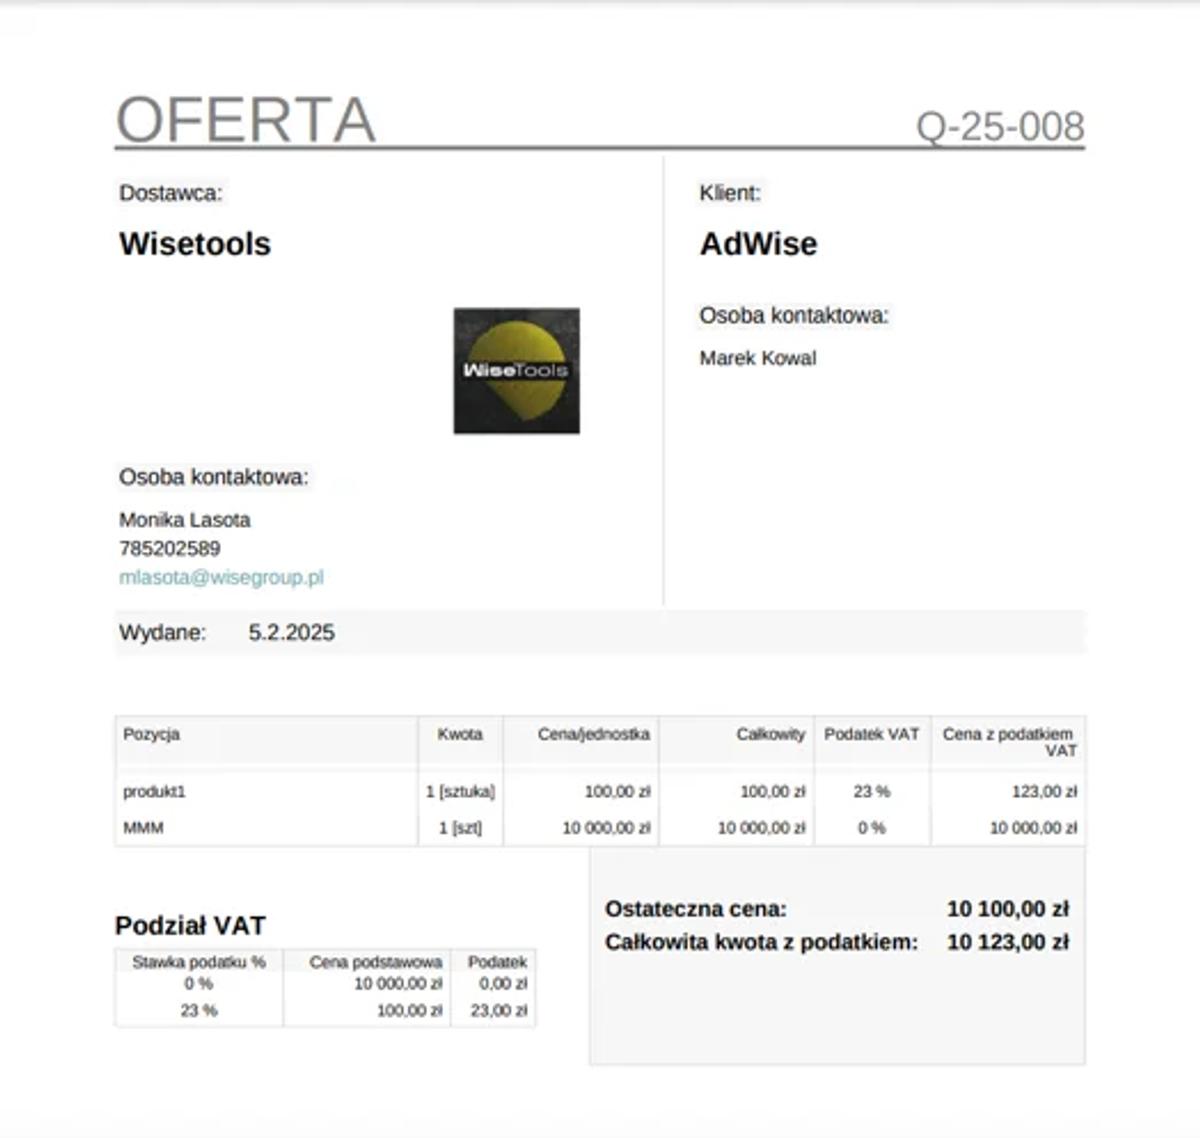Click the 0,00 zł tax value
The width and height of the screenshot is (1200, 1138).
click(503, 984)
